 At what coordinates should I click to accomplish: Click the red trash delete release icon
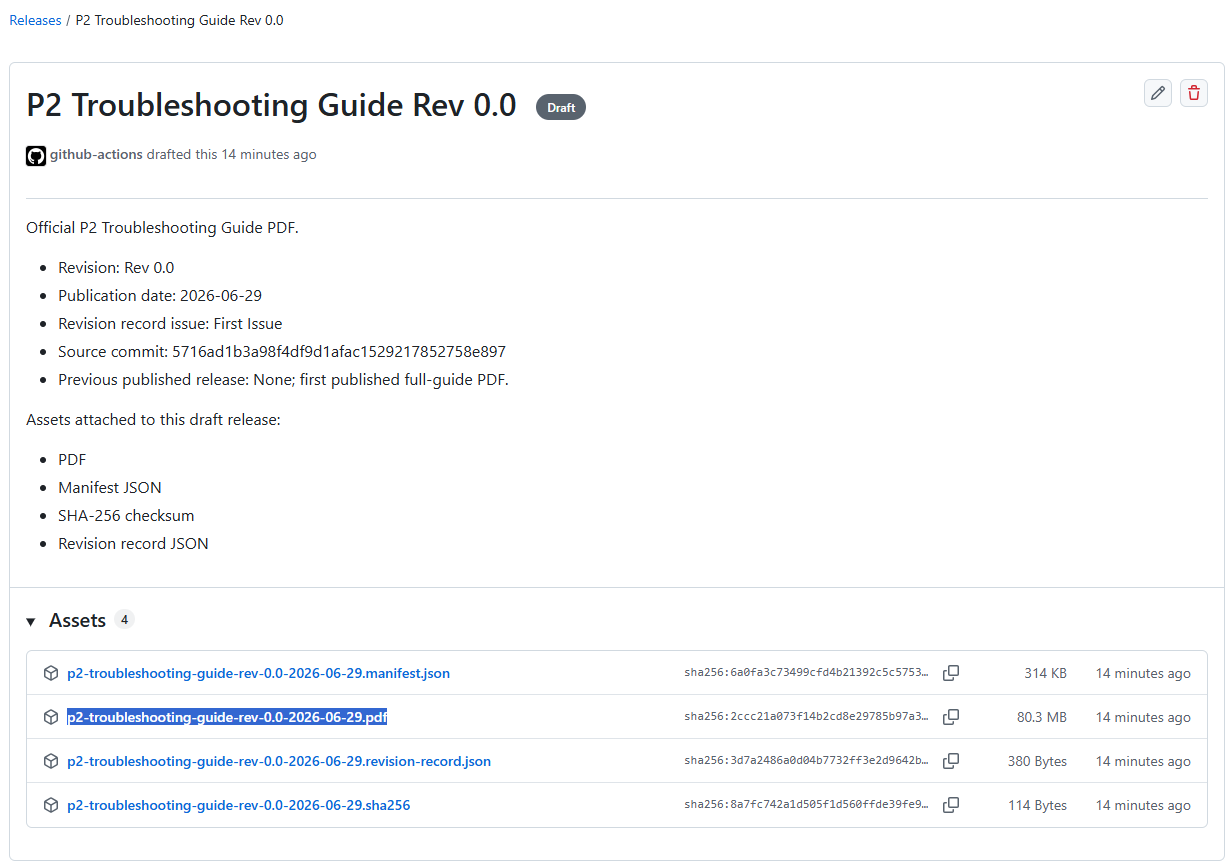pos(1194,93)
